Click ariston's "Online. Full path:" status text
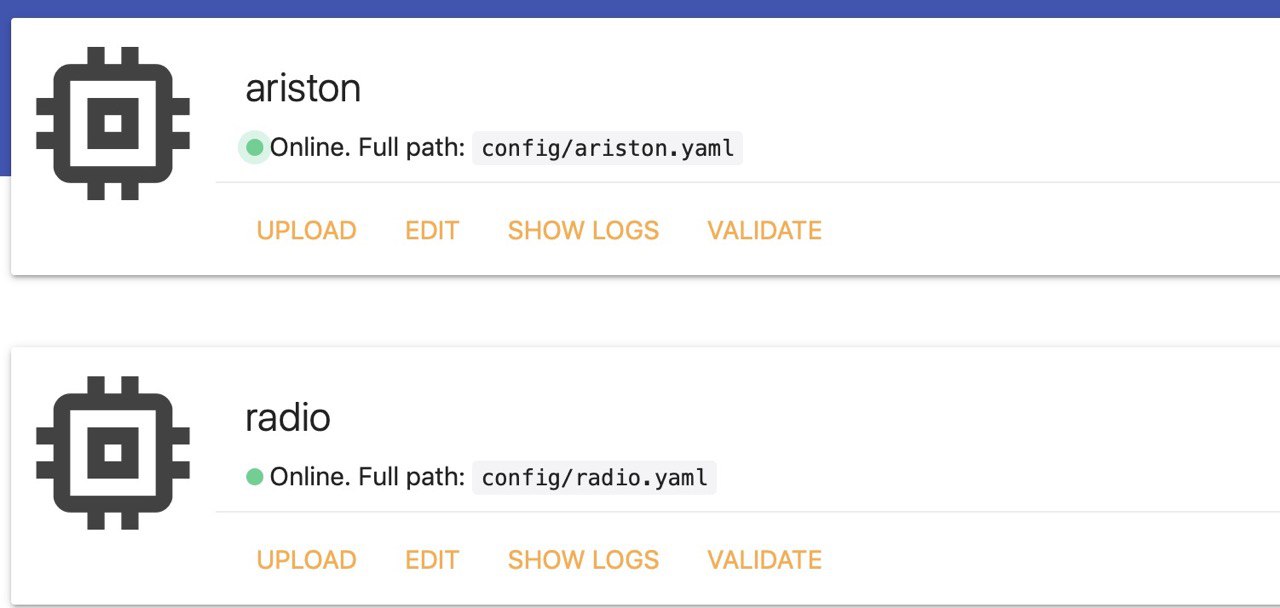 pyautogui.click(x=368, y=148)
